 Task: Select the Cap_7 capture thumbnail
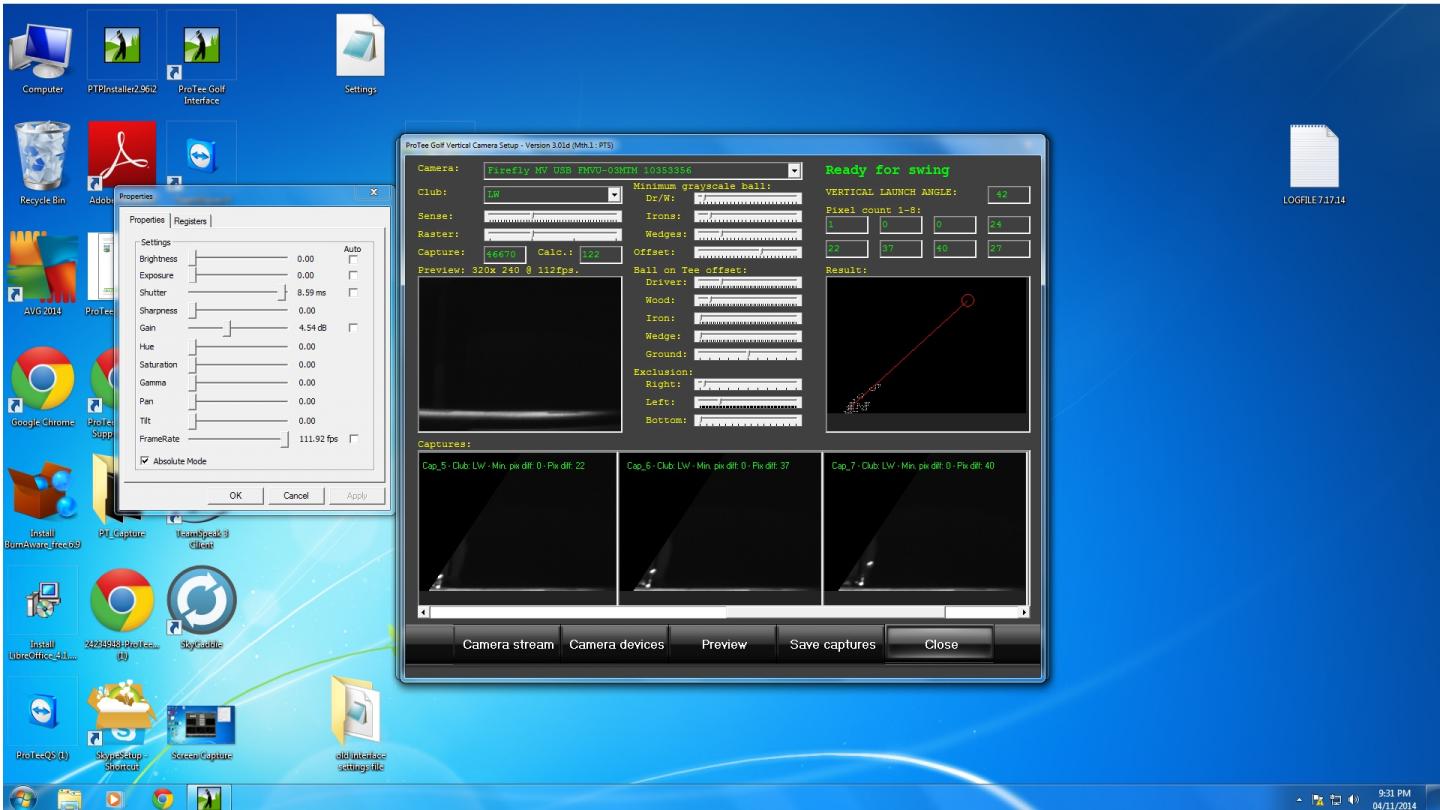(x=924, y=528)
